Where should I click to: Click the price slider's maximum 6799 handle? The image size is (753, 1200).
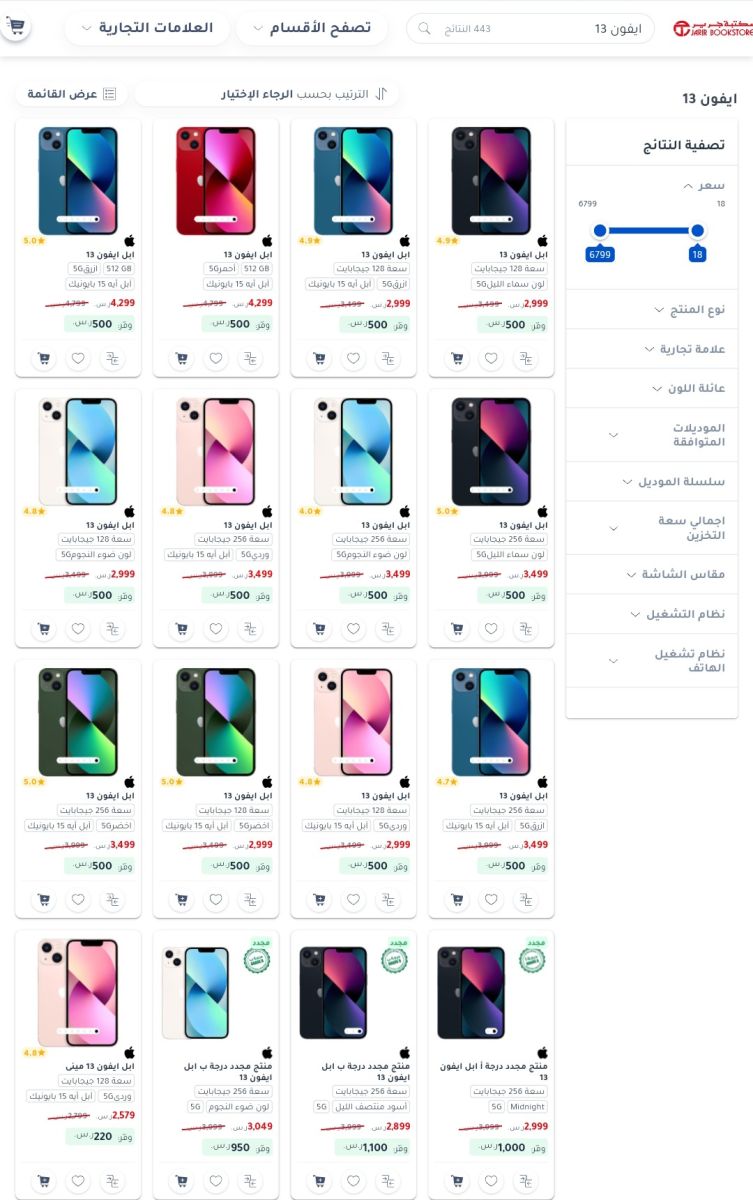[600, 231]
